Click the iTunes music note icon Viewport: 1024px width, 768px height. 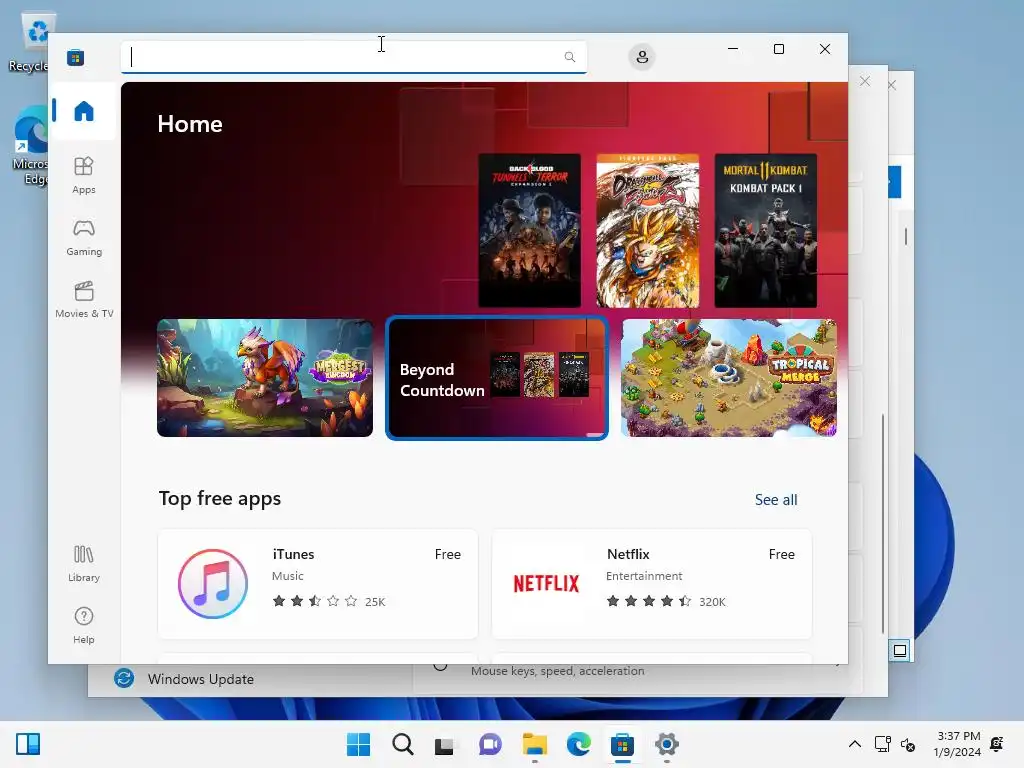point(213,584)
